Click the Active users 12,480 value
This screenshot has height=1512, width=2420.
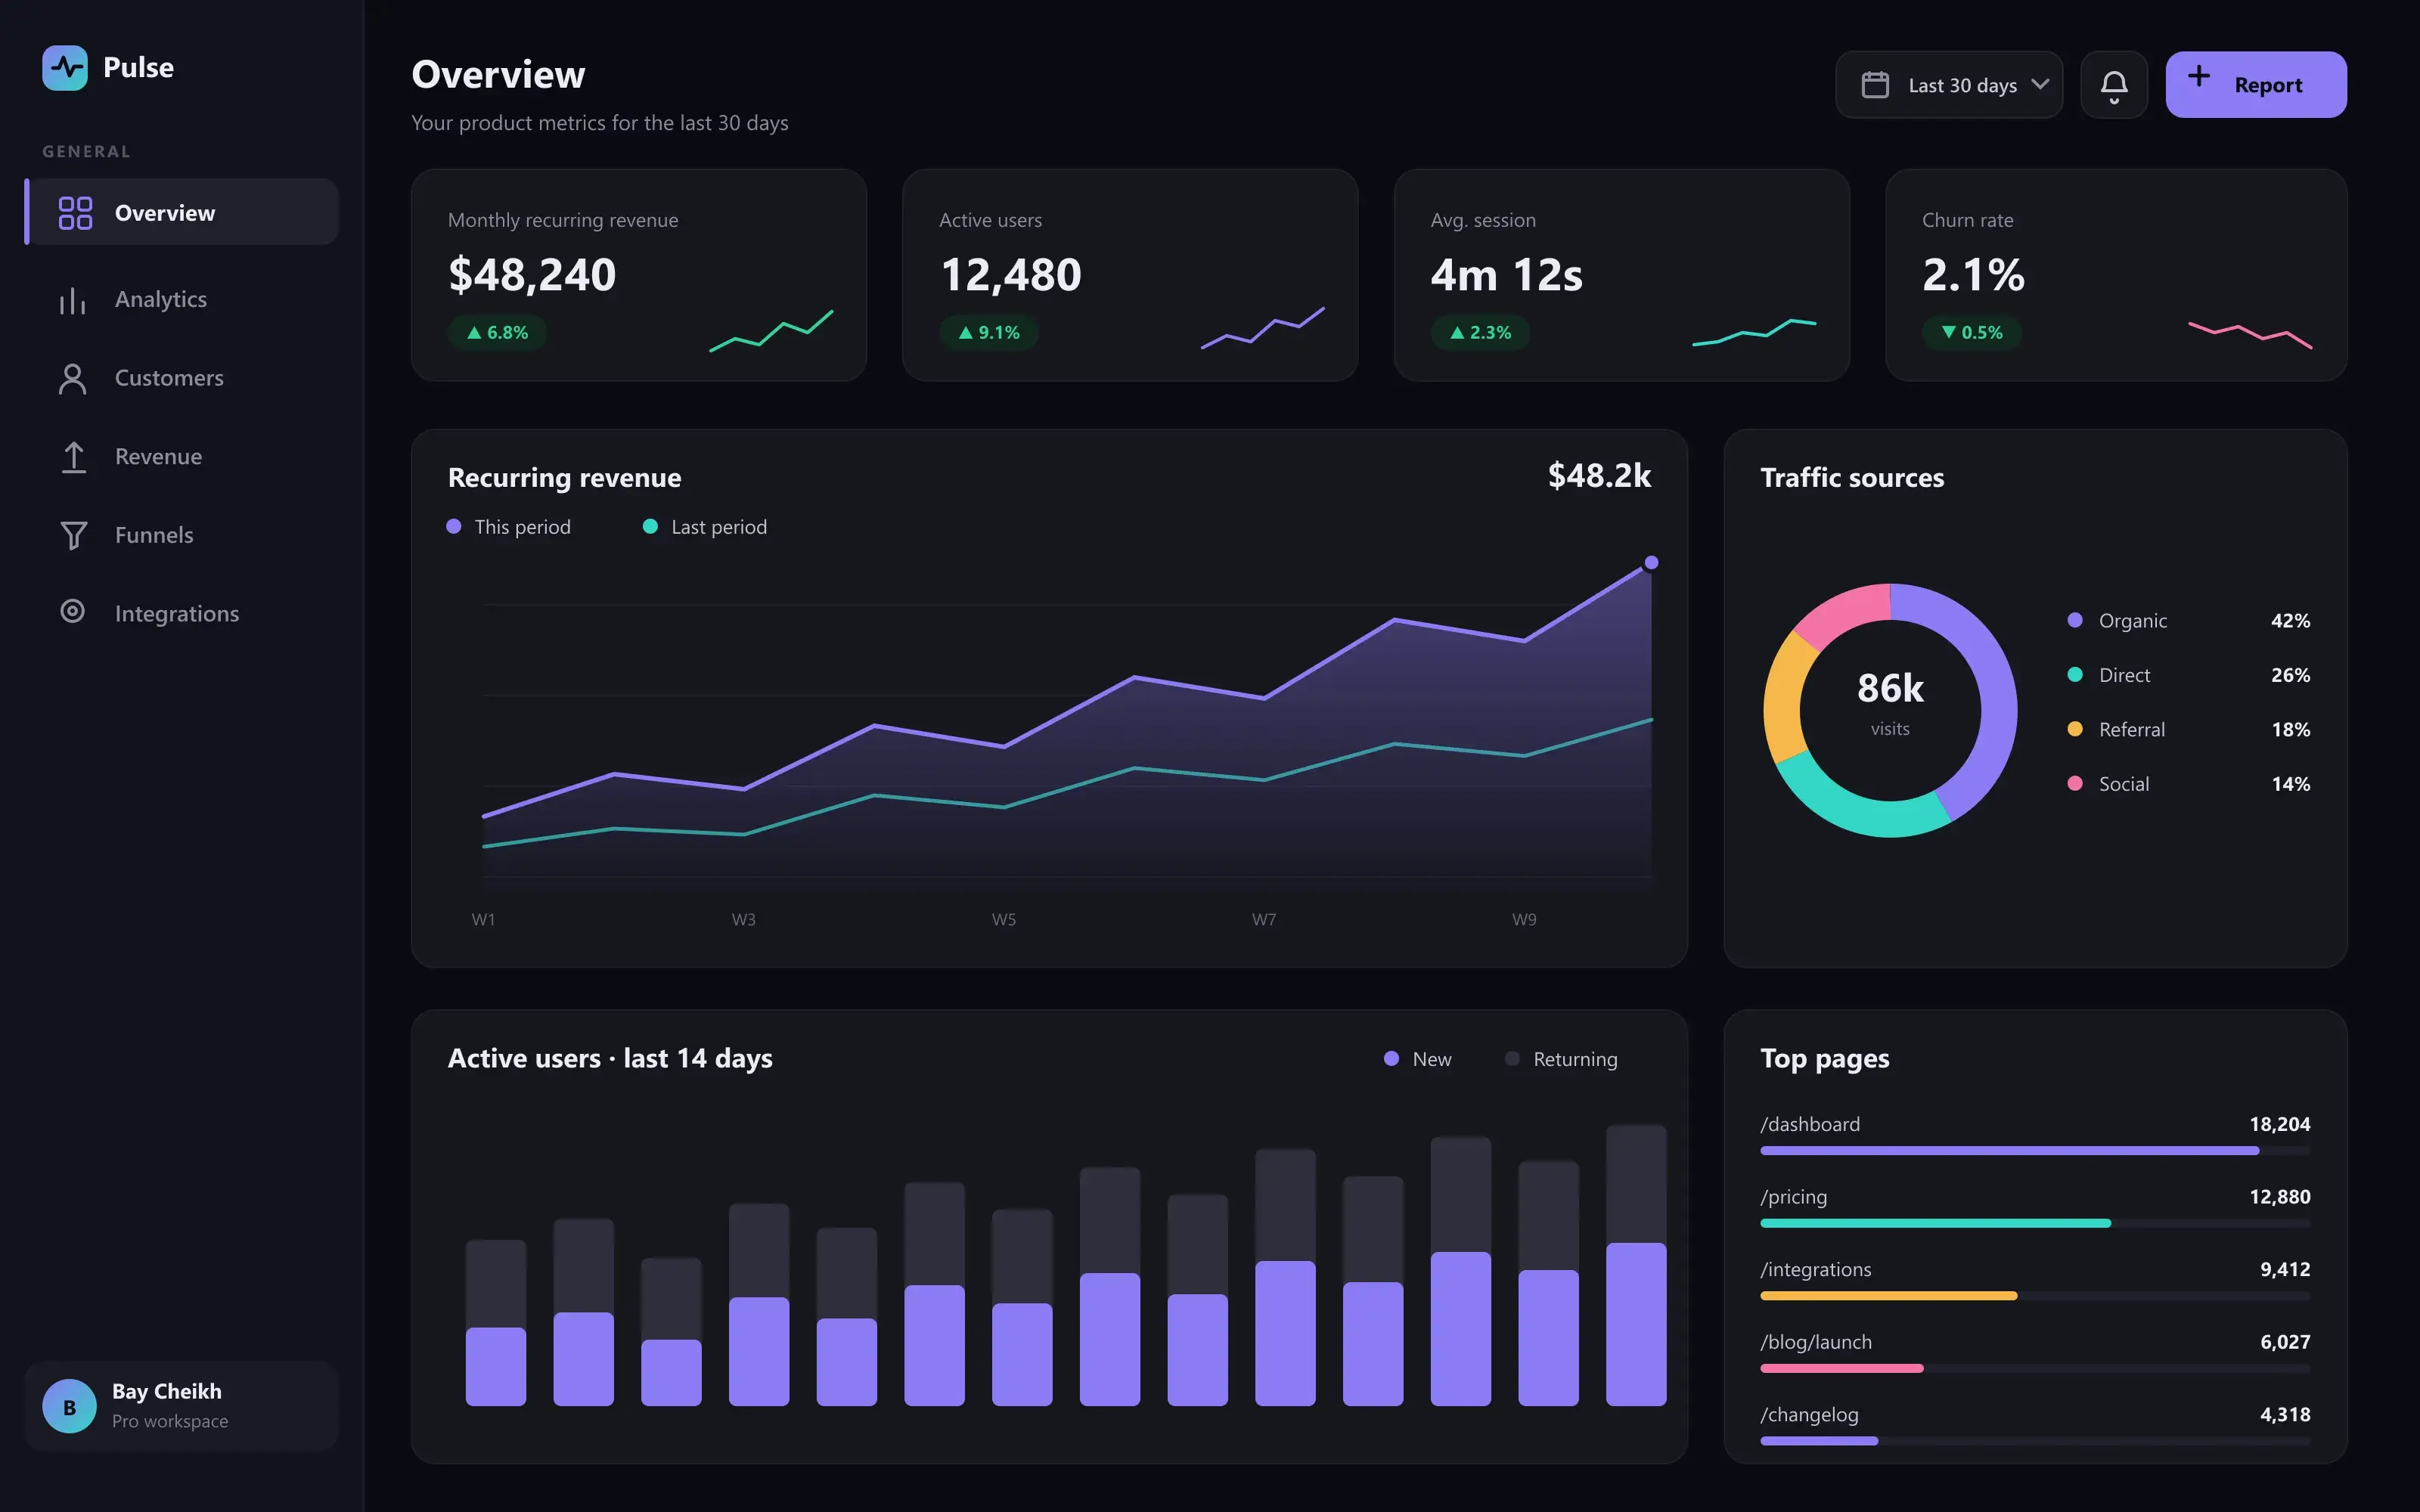(x=1011, y=275)
